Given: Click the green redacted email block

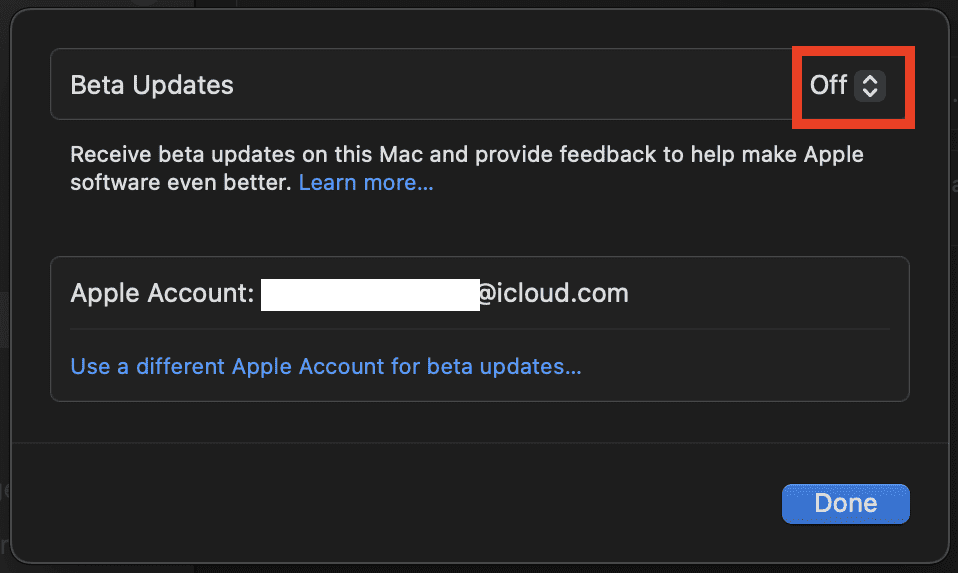Looking at the screenshot, I should coord(370,295).
